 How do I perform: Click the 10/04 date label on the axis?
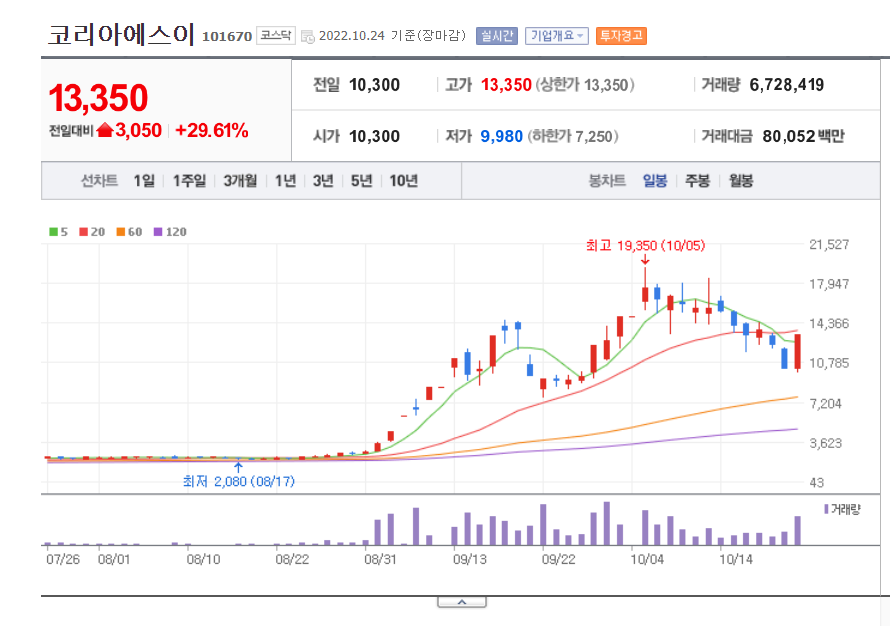coord(646,560)
